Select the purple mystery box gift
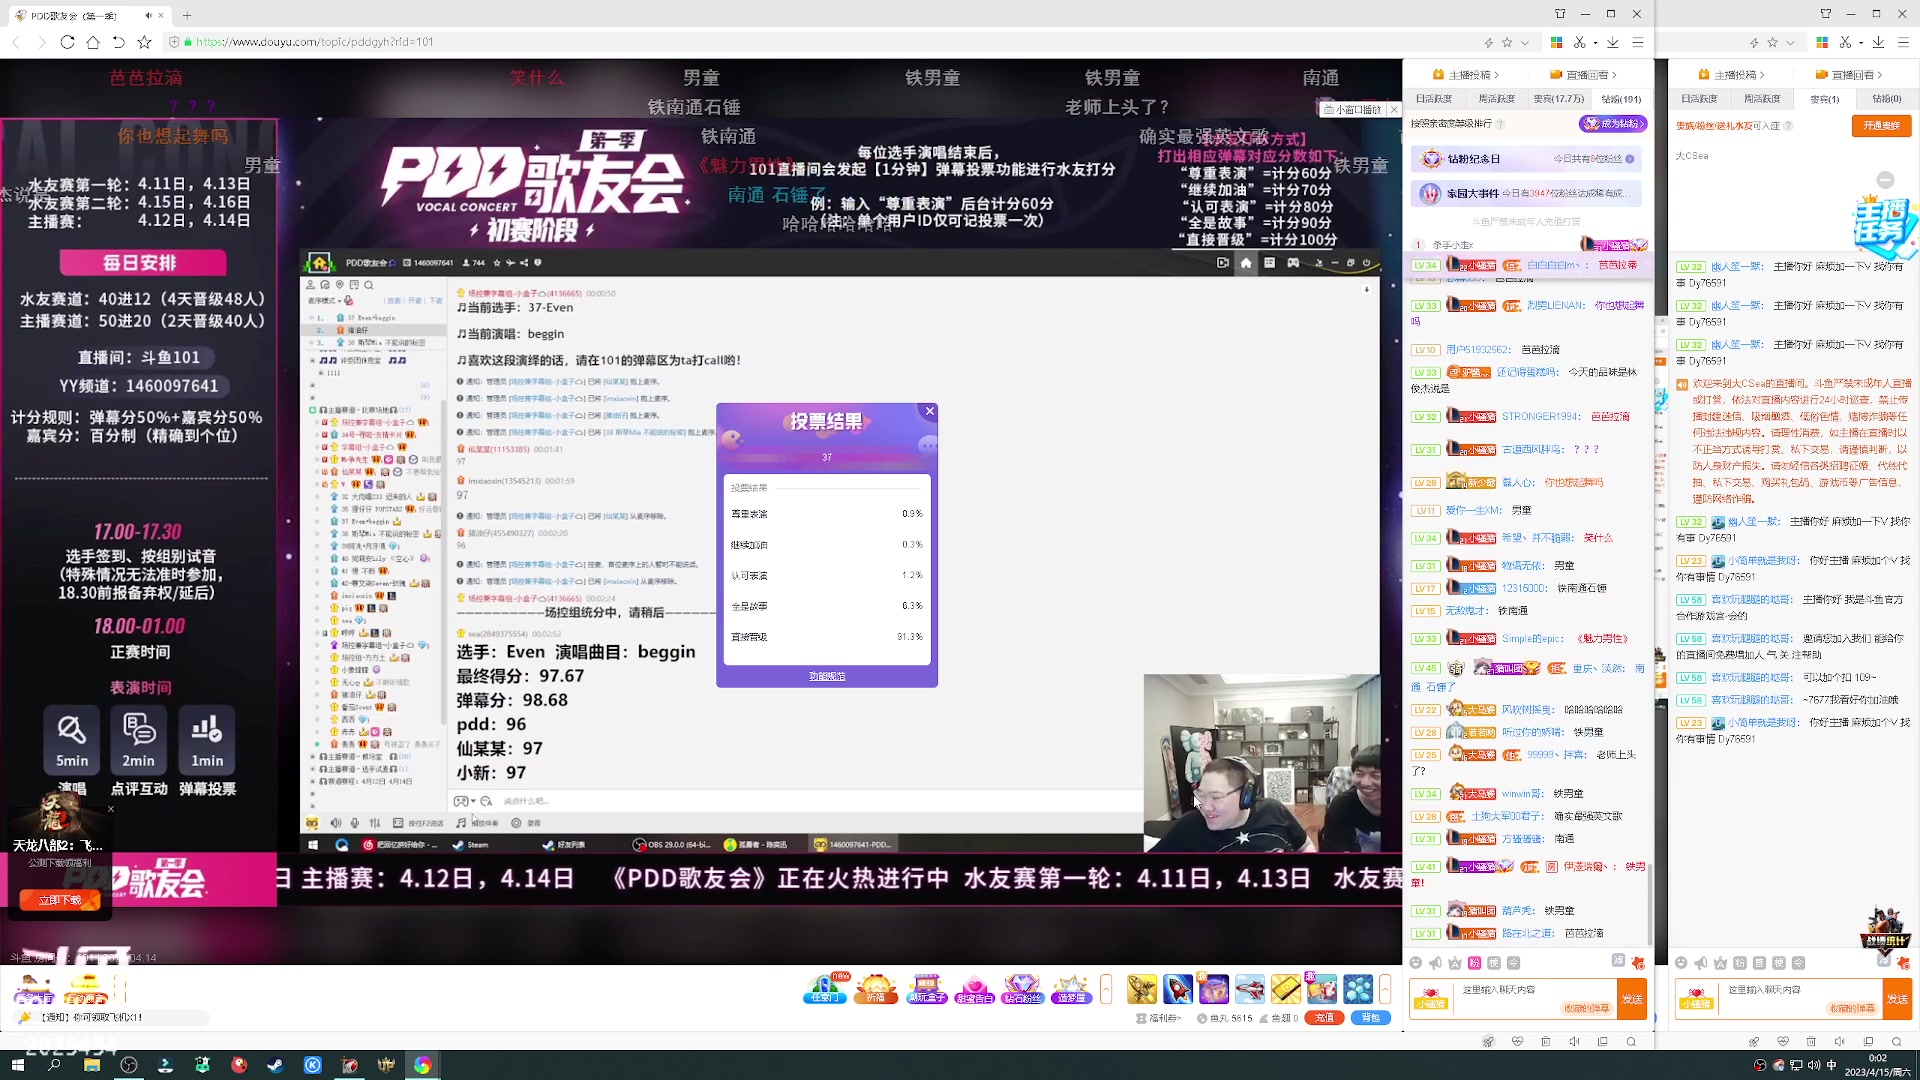The height and width of the screenshot is (1080, 1920). point(1213,989)
